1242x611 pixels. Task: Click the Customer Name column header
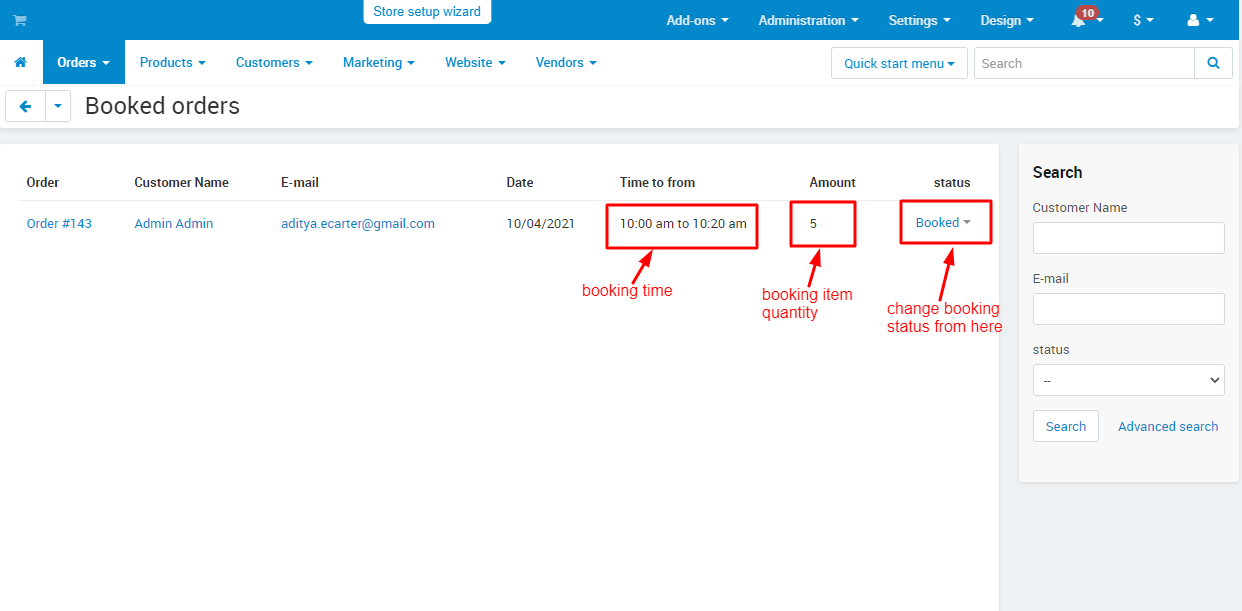182,182
